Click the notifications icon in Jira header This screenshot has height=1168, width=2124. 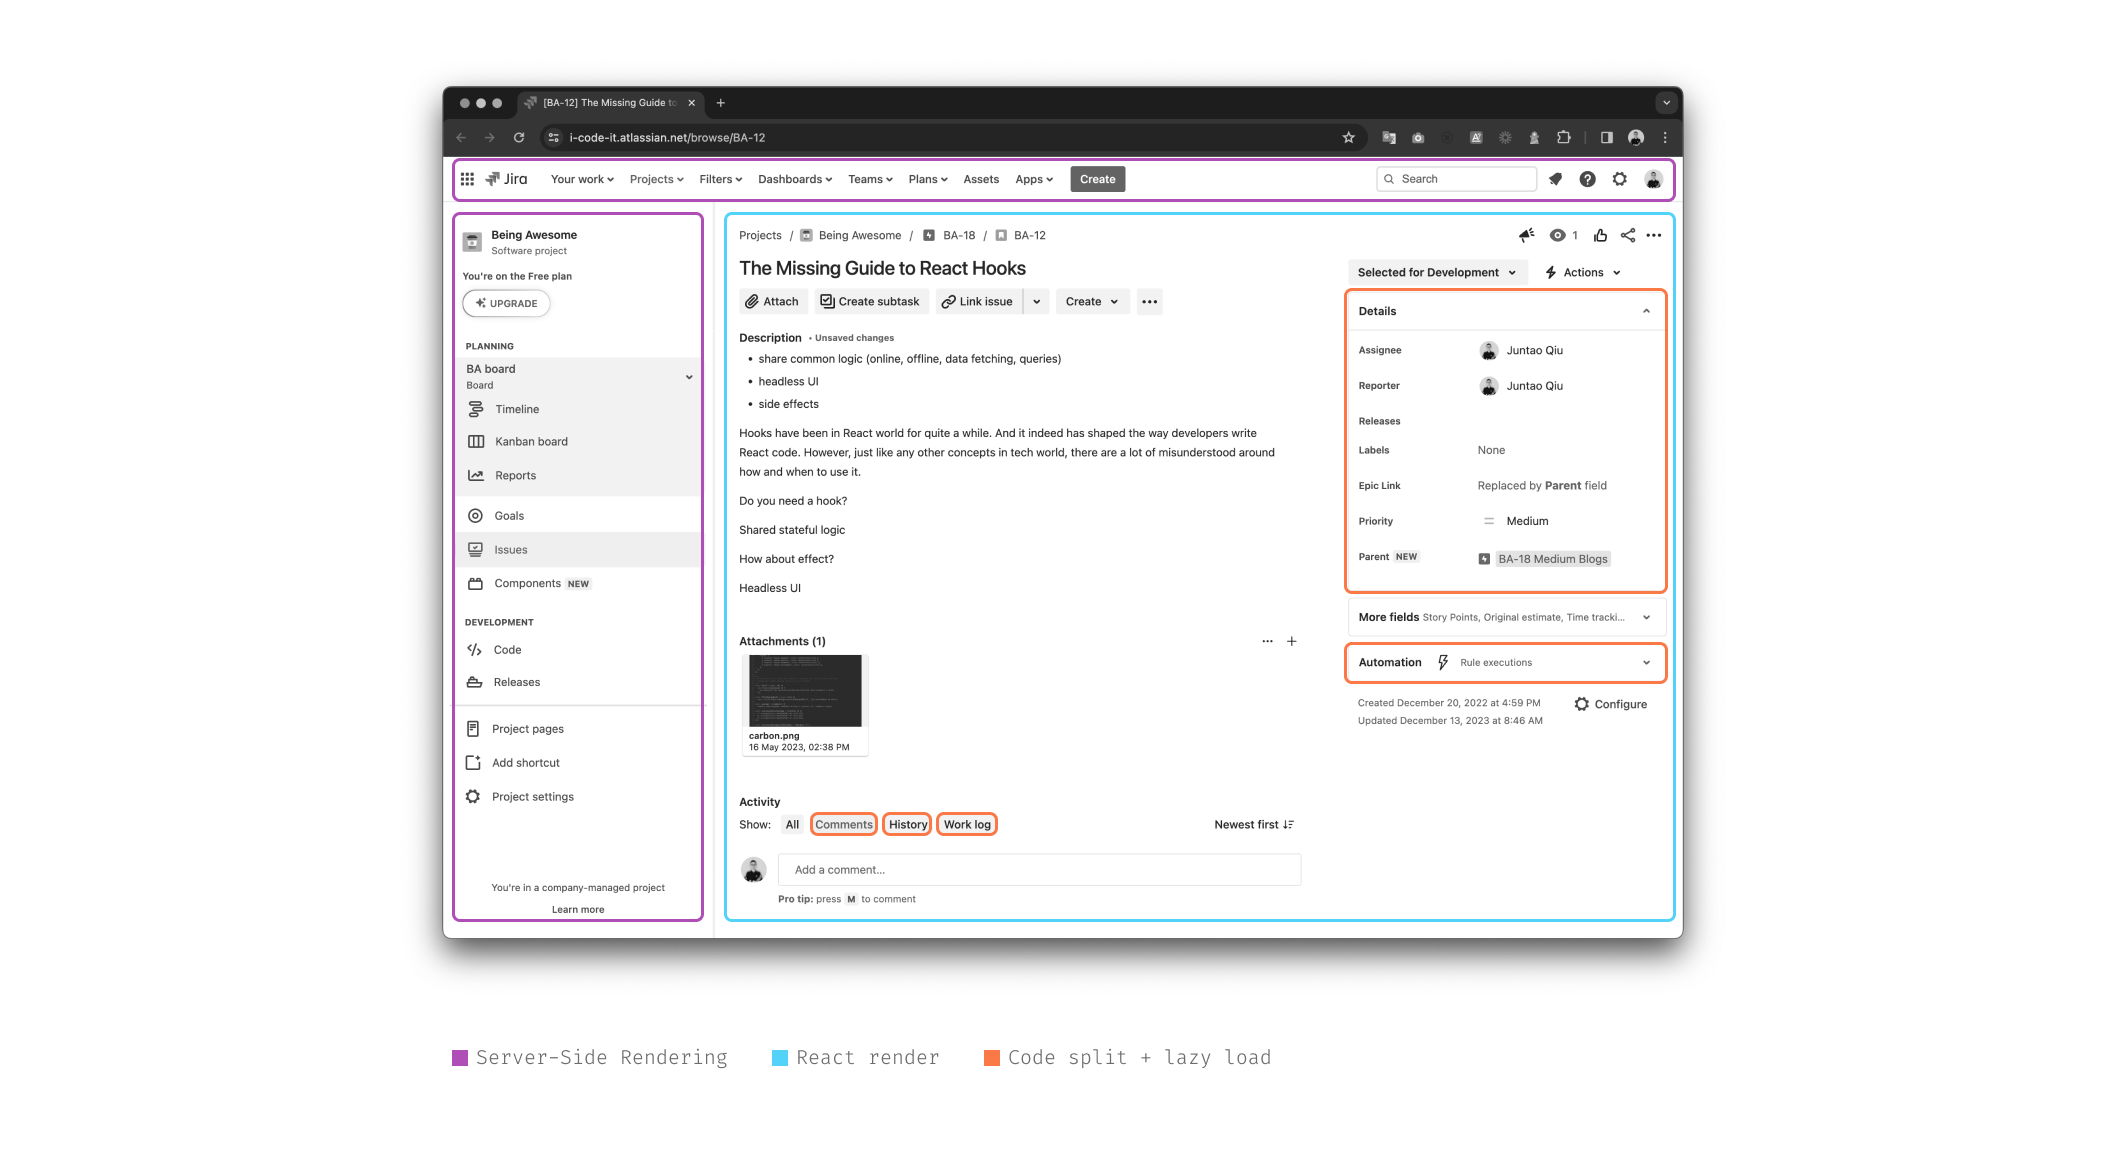1555,179
